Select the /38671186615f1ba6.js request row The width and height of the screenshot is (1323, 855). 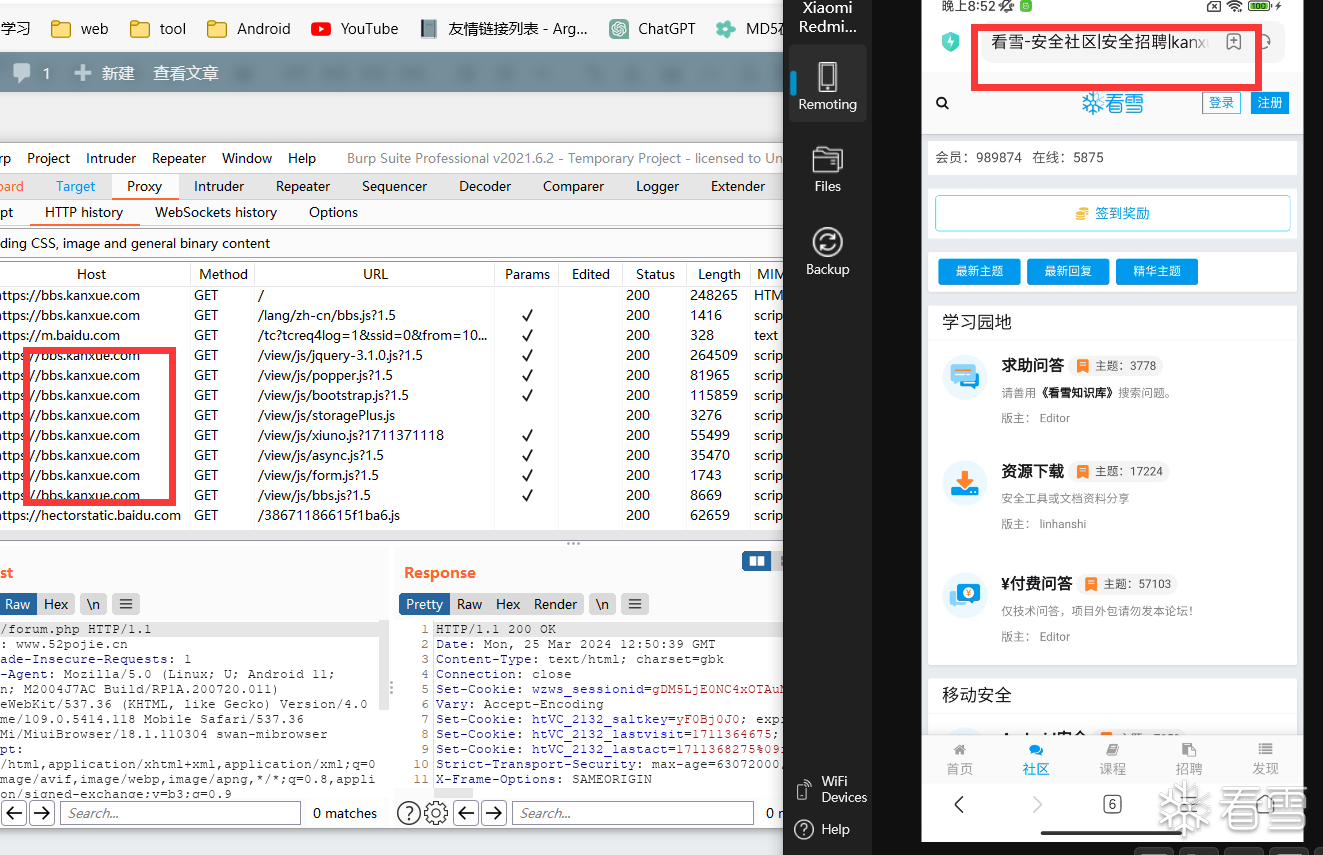[391, 515]
